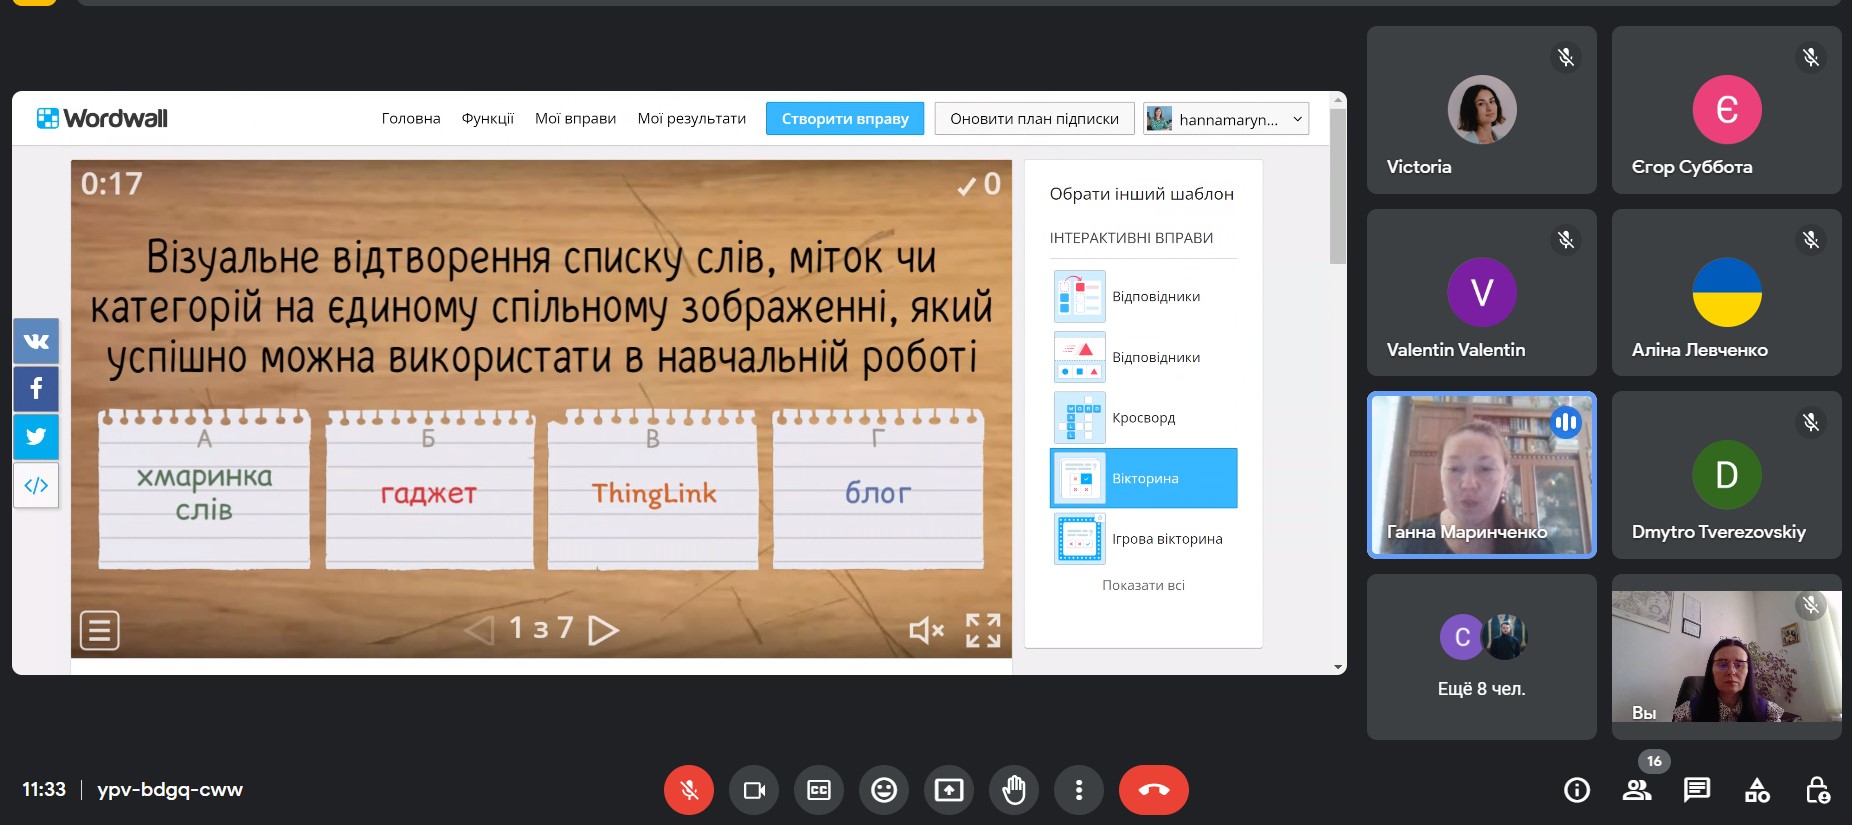This screenshot has height=825, width=1852.
Task: Open the quiz menu hamburger icon
Action: (x=100, y=630)
